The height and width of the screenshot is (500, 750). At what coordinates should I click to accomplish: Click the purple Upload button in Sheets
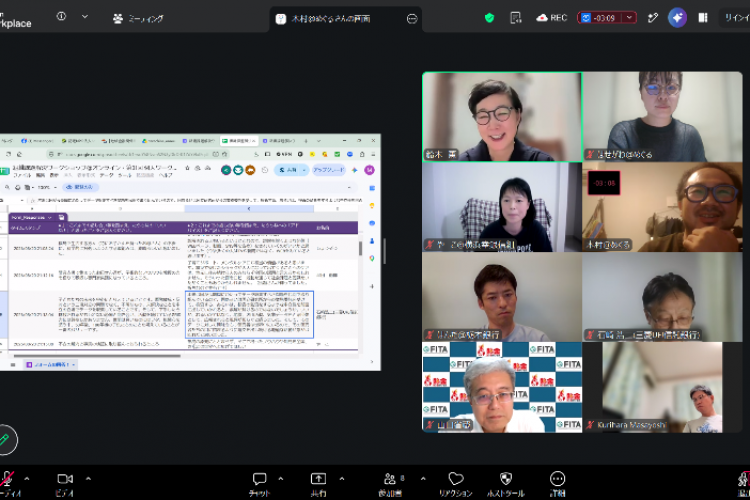[x=329, y=170]
